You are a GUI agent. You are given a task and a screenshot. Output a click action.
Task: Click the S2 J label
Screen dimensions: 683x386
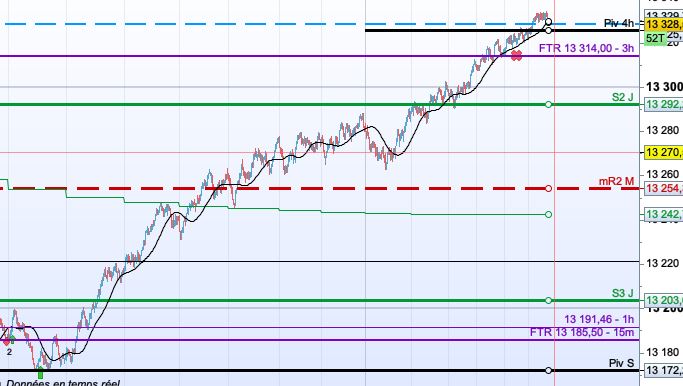coord(622,97)
